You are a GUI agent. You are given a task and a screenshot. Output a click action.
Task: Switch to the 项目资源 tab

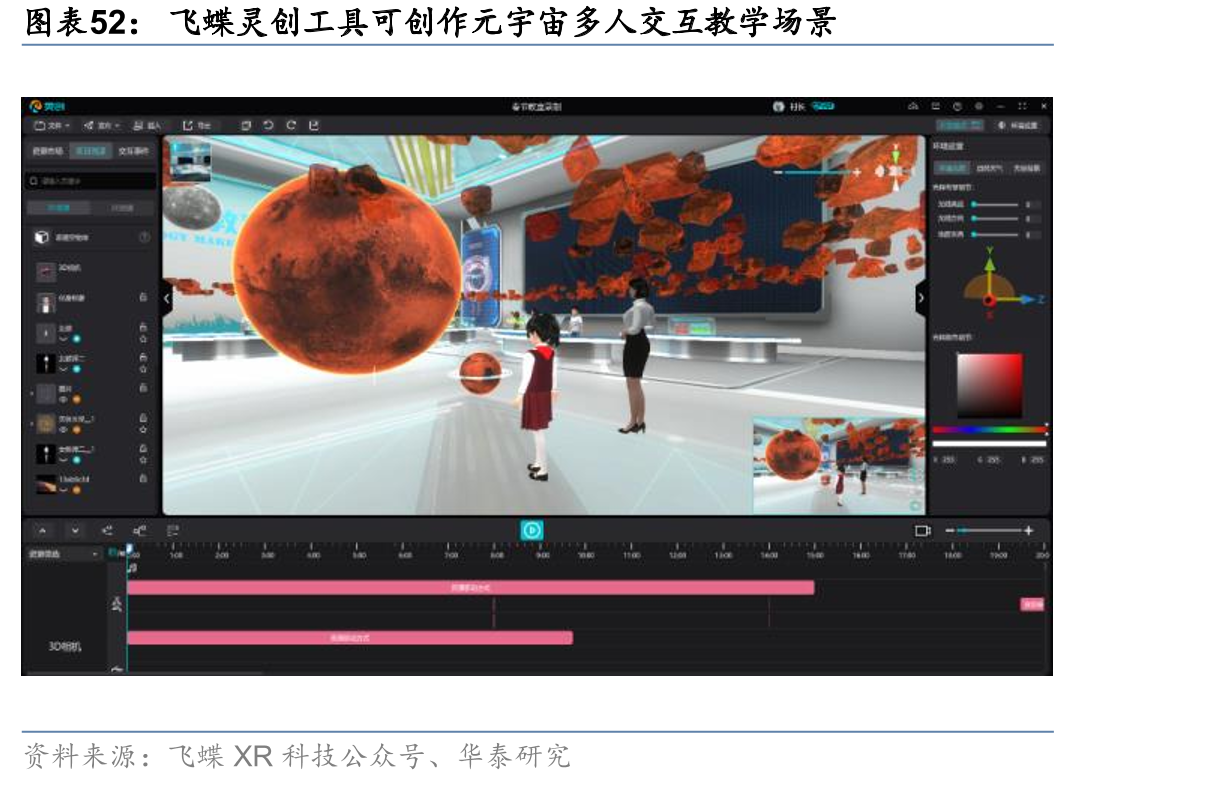tap(90, 151)
